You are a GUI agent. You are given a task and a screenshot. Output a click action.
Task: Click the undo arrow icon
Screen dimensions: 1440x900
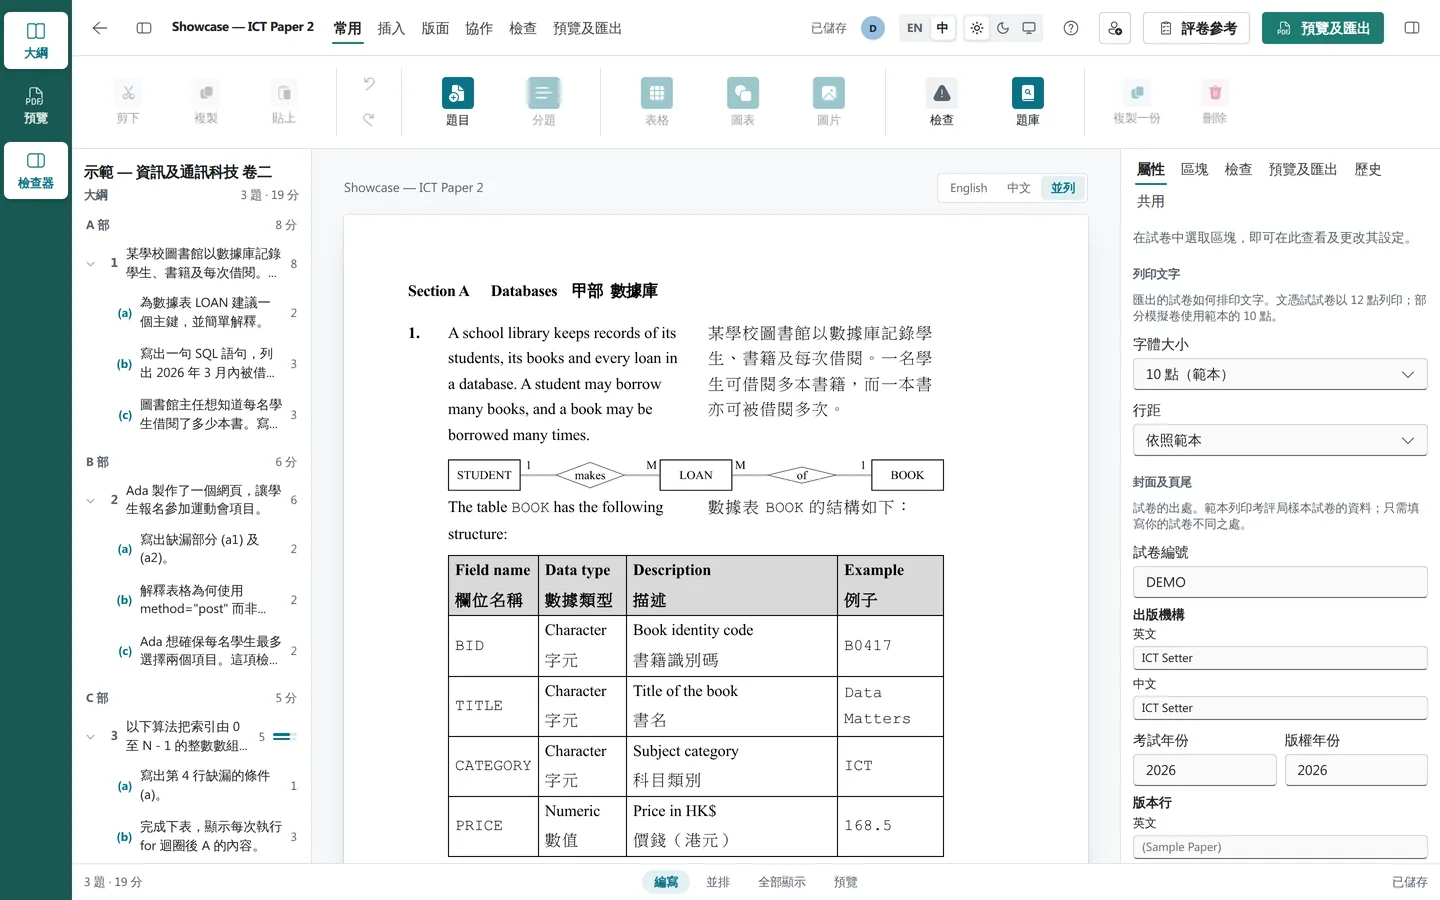[x=369, y=84]
